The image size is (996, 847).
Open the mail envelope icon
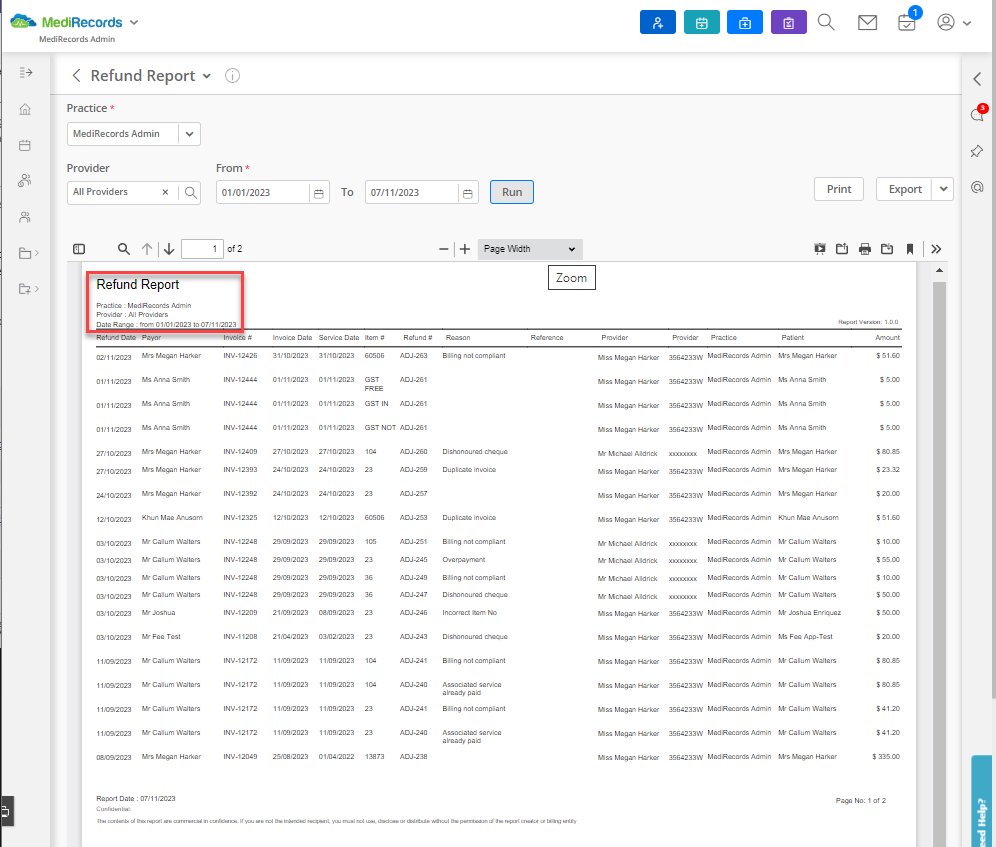pyautogui.click(x=867, y=22)
